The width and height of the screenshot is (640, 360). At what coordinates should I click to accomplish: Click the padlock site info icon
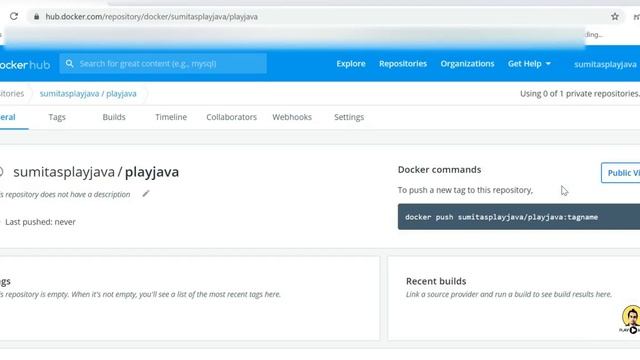pos(36,17)
